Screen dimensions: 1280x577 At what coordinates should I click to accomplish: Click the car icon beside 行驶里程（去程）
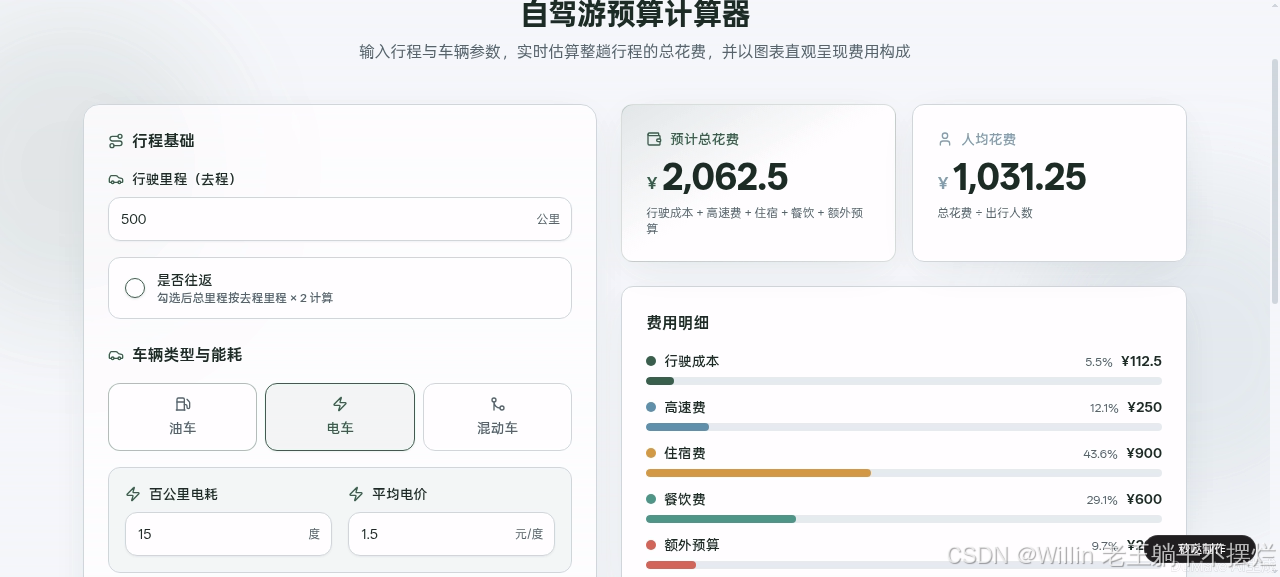(116, 179)
